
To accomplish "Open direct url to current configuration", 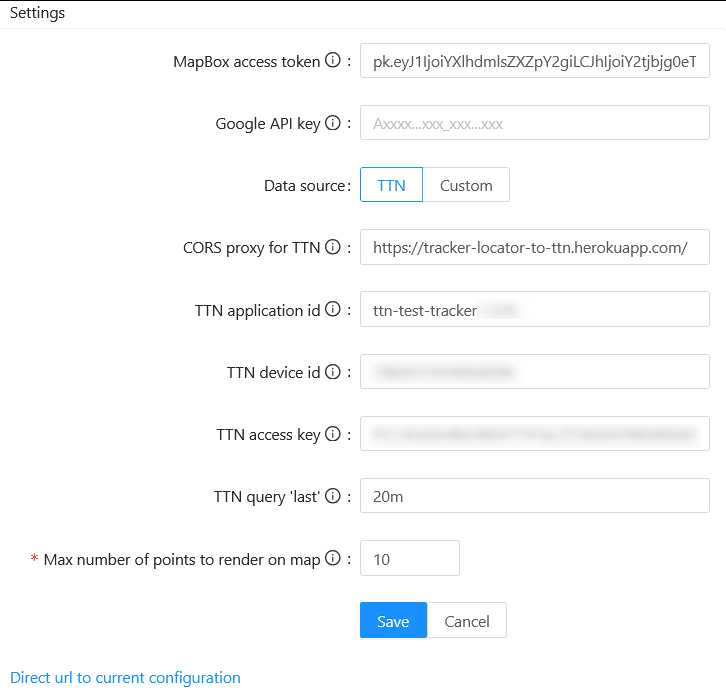I will pos(125,677).
